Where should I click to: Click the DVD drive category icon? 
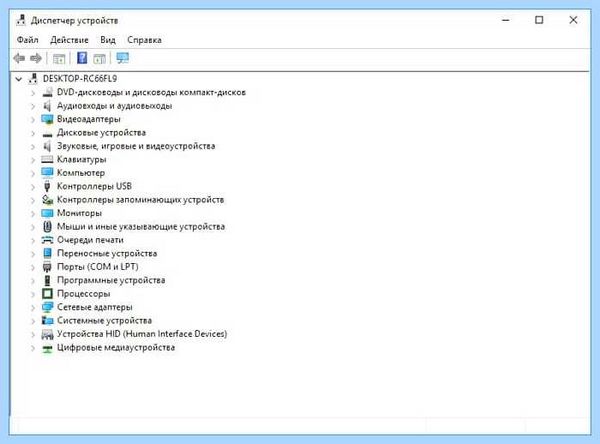click(x=47, y=92)
